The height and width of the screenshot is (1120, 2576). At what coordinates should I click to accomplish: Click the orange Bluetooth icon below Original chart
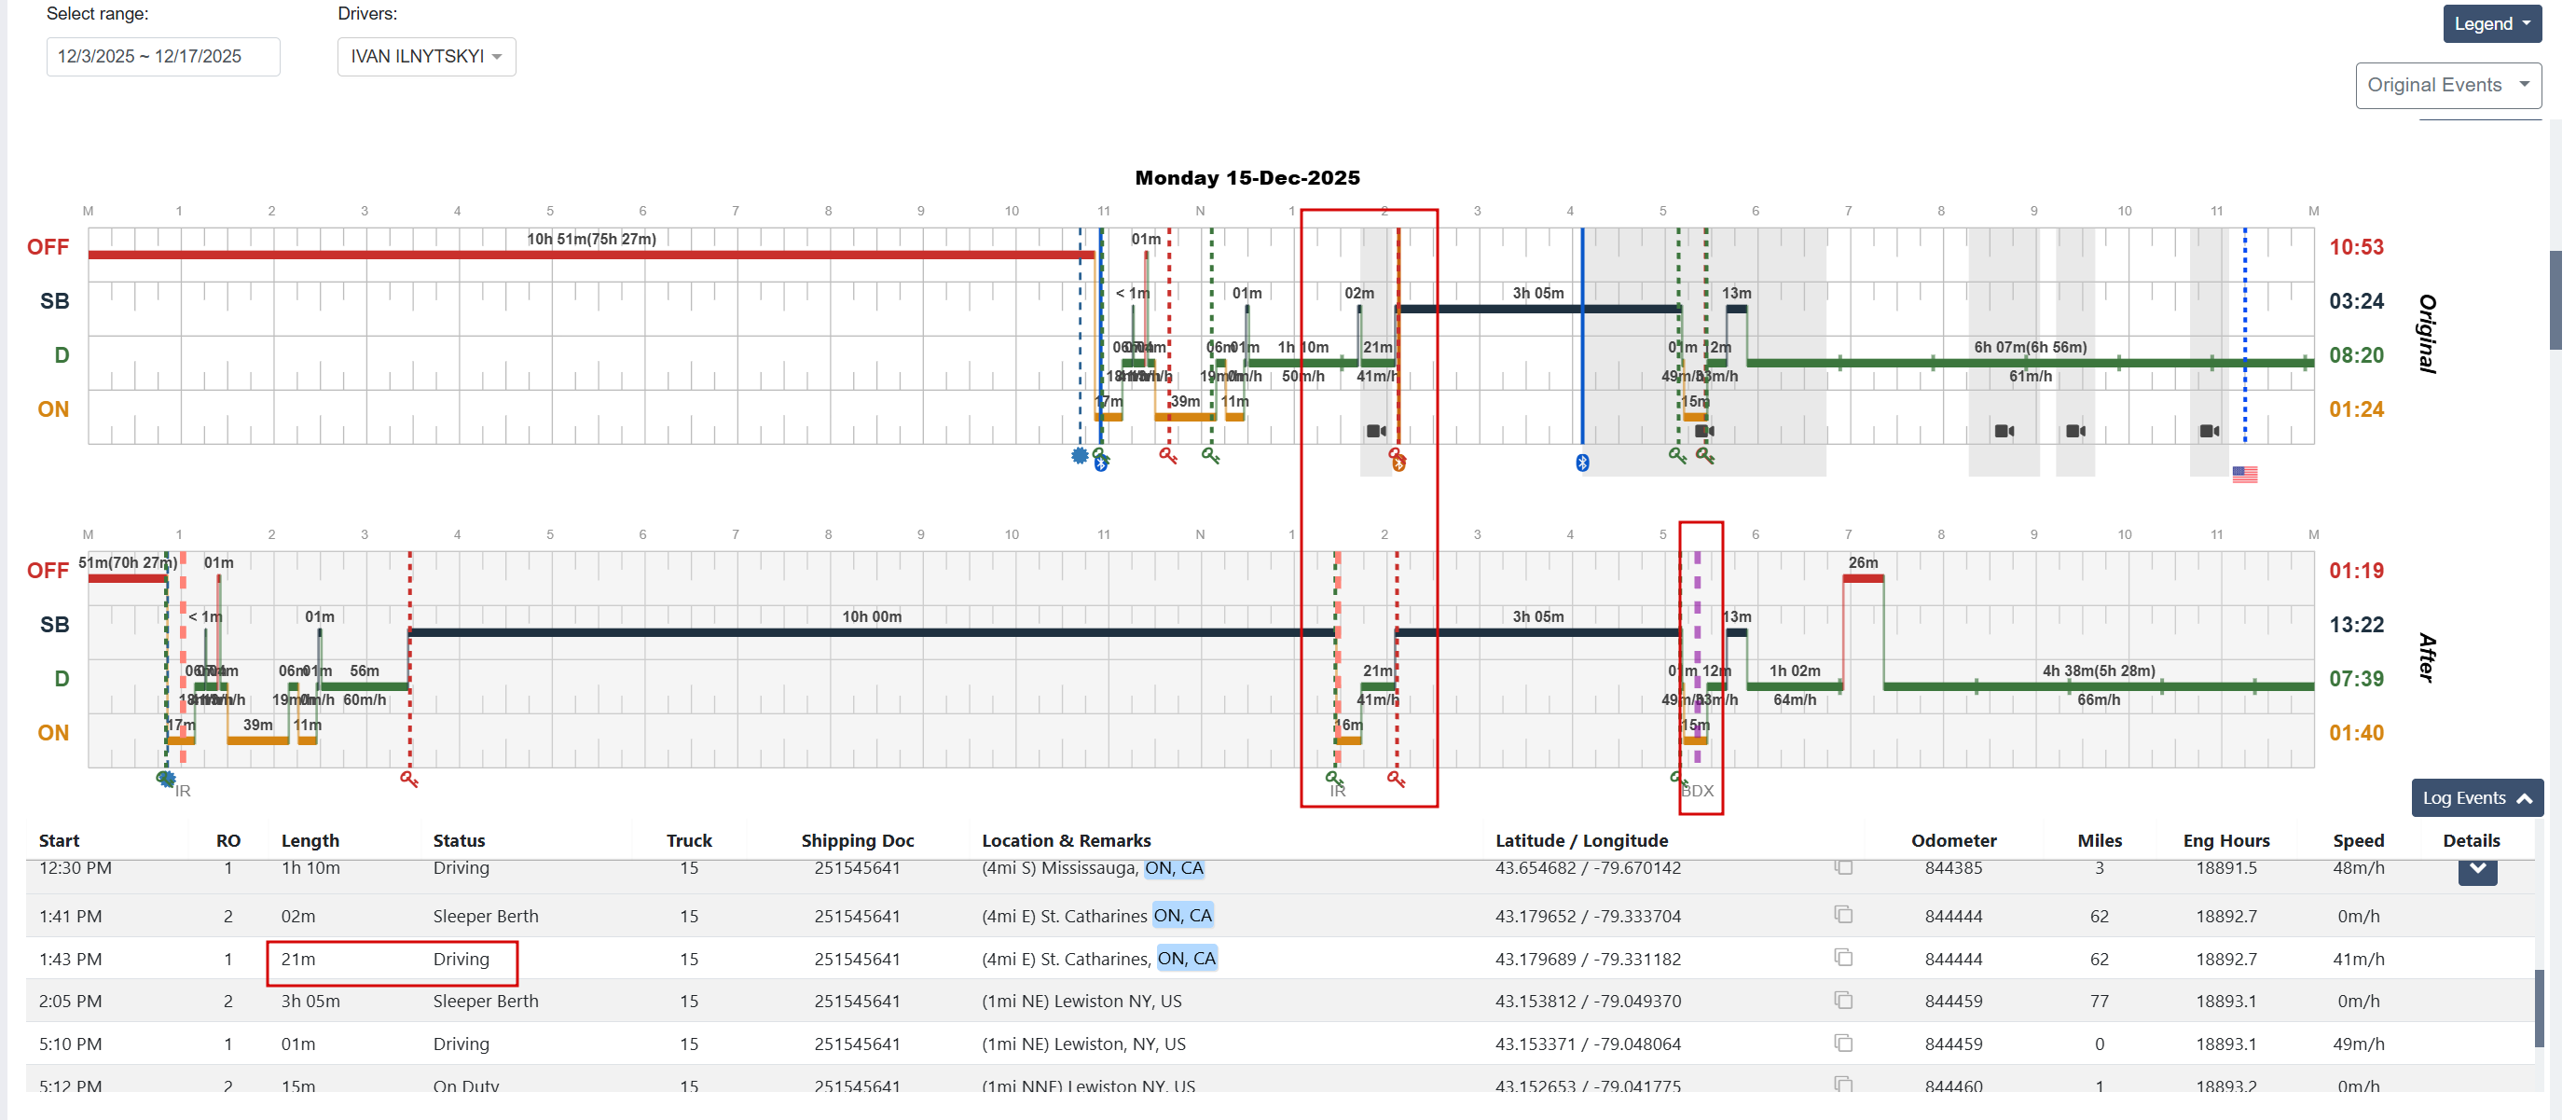pyautogui.click(x=1399, y=463)
